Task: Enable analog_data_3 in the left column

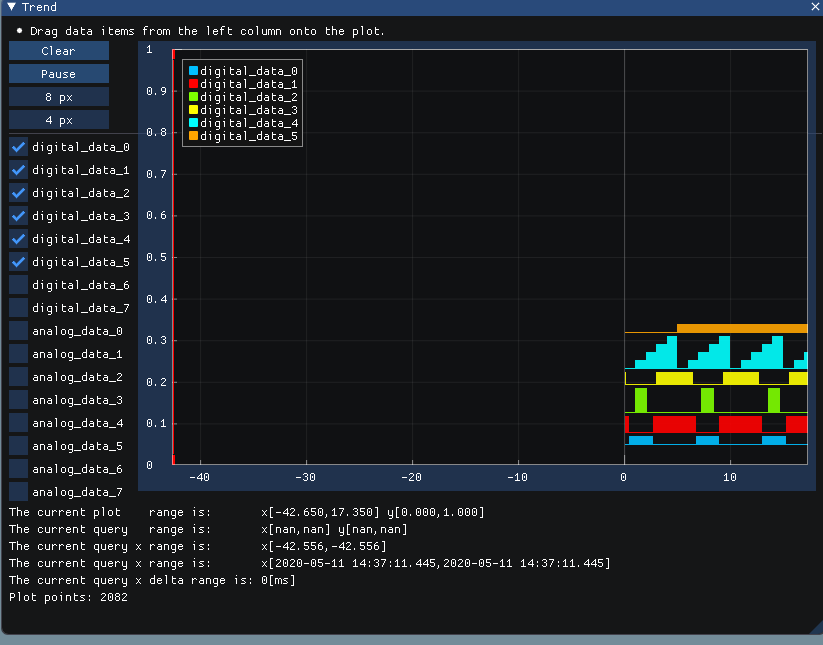Action: point(17,399)
